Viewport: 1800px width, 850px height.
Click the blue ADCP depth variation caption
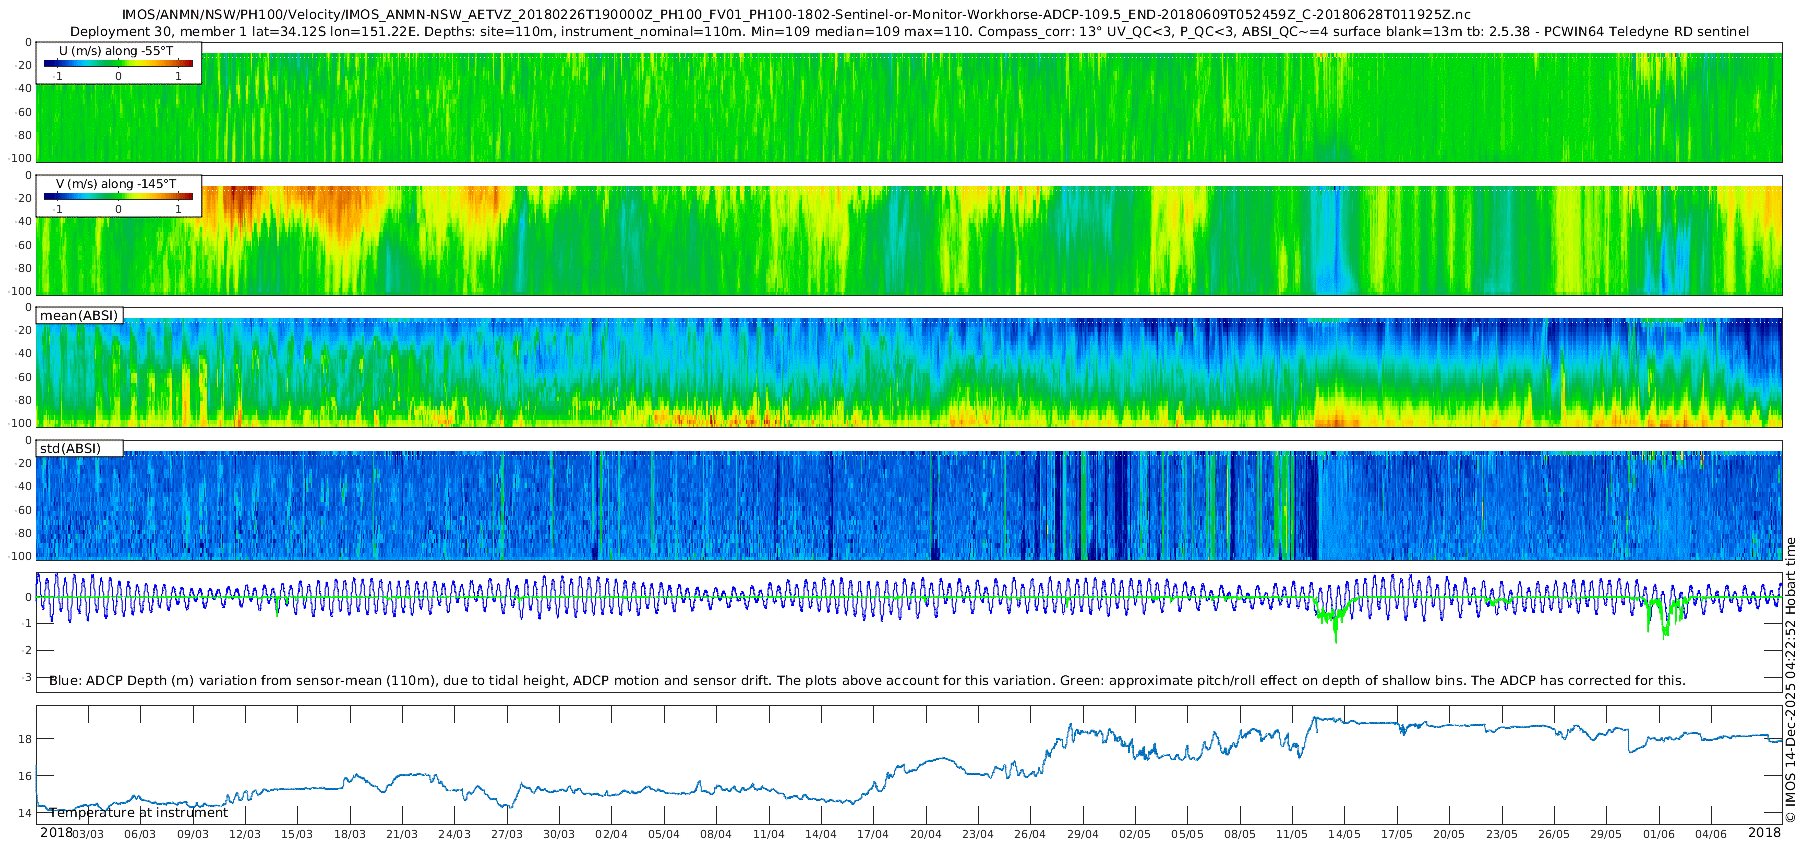[x=867, y=681]
